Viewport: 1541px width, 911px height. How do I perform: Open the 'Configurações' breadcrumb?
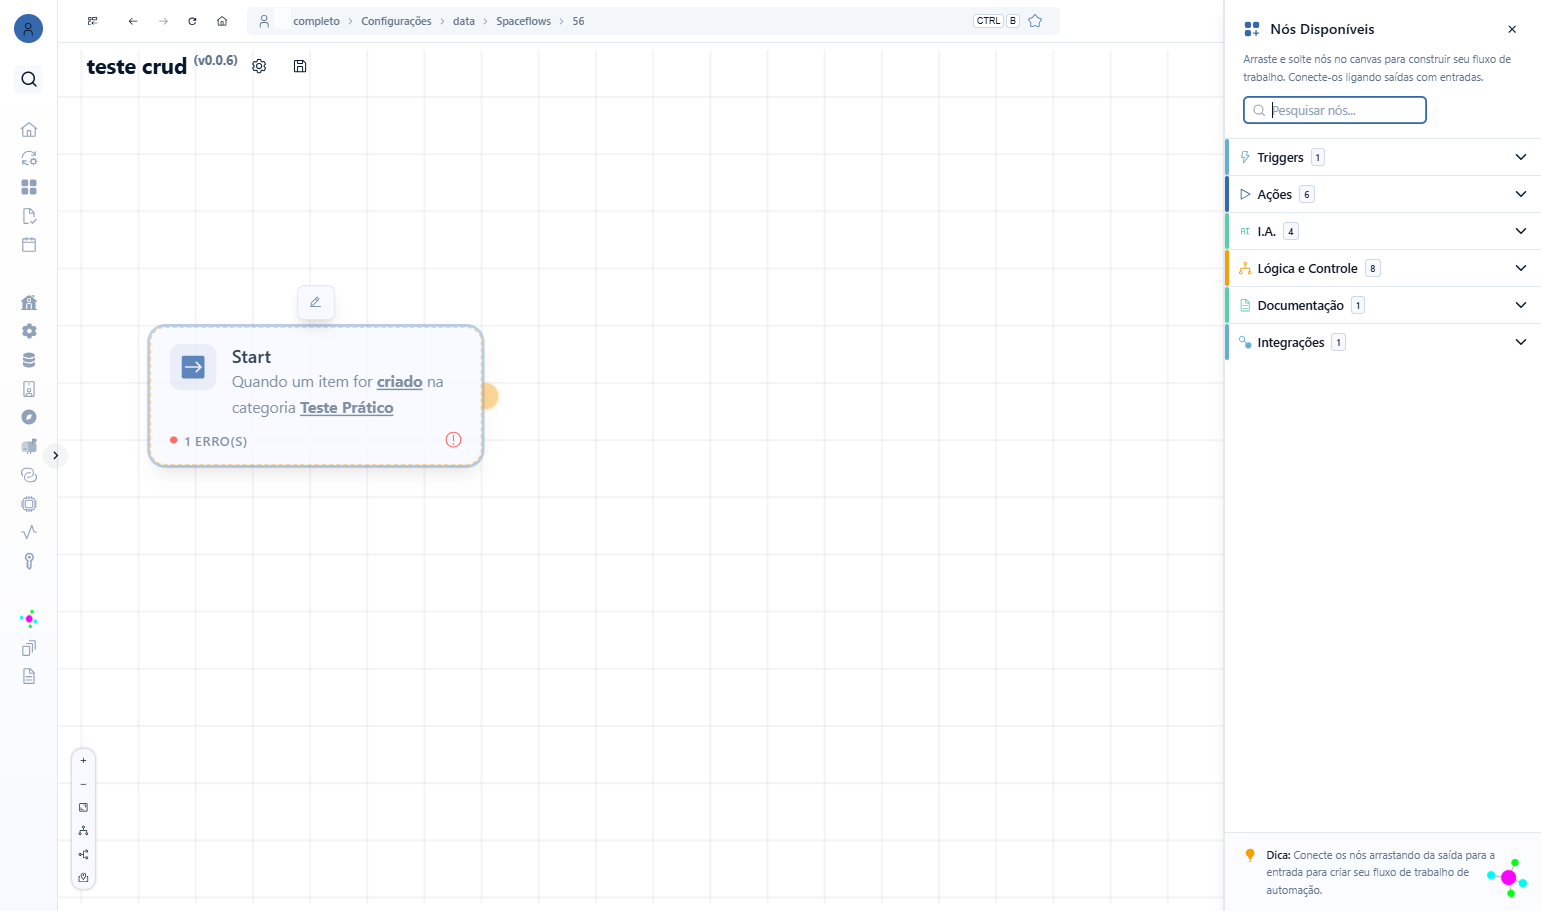[x=396, y=21]
